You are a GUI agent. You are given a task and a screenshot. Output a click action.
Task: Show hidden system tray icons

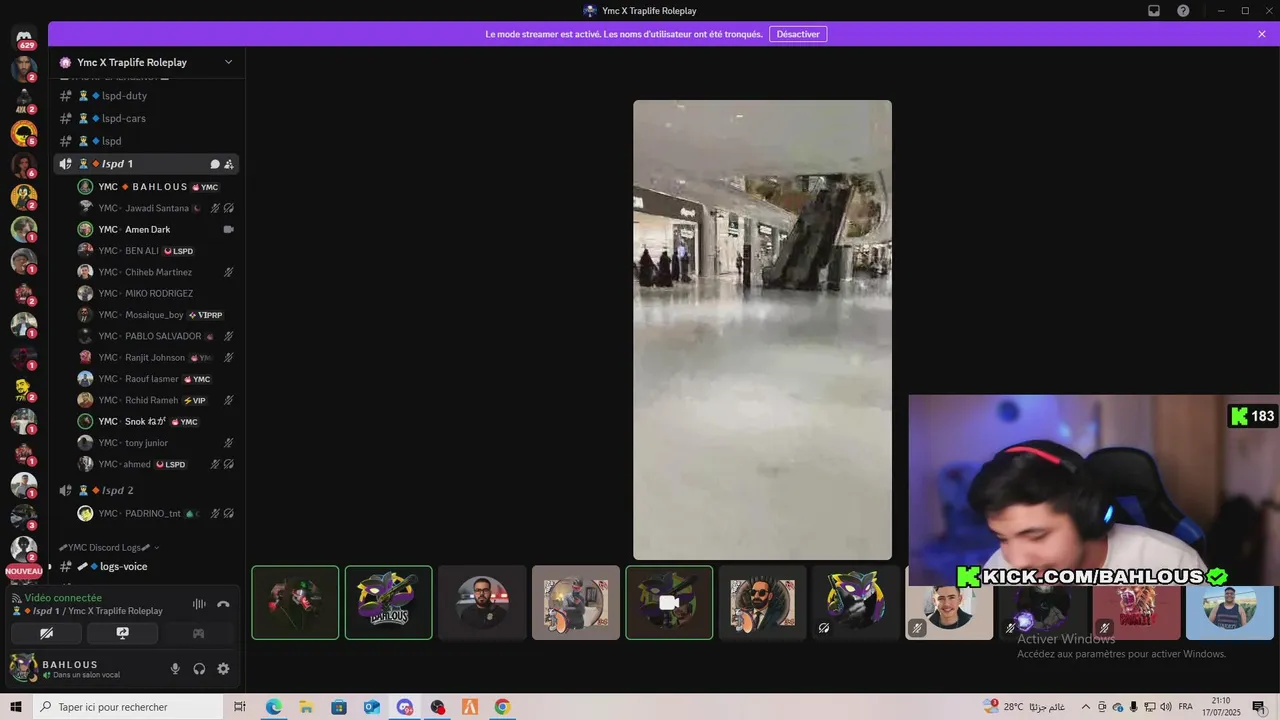tap(1086, 707)
